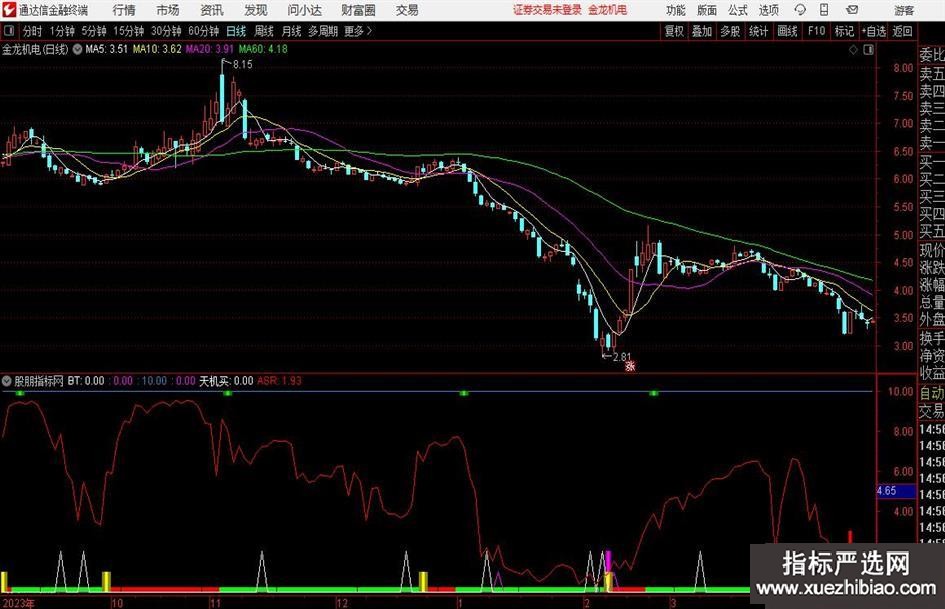
Task: Open the mail envelope icon
Action: coord(852,10)
